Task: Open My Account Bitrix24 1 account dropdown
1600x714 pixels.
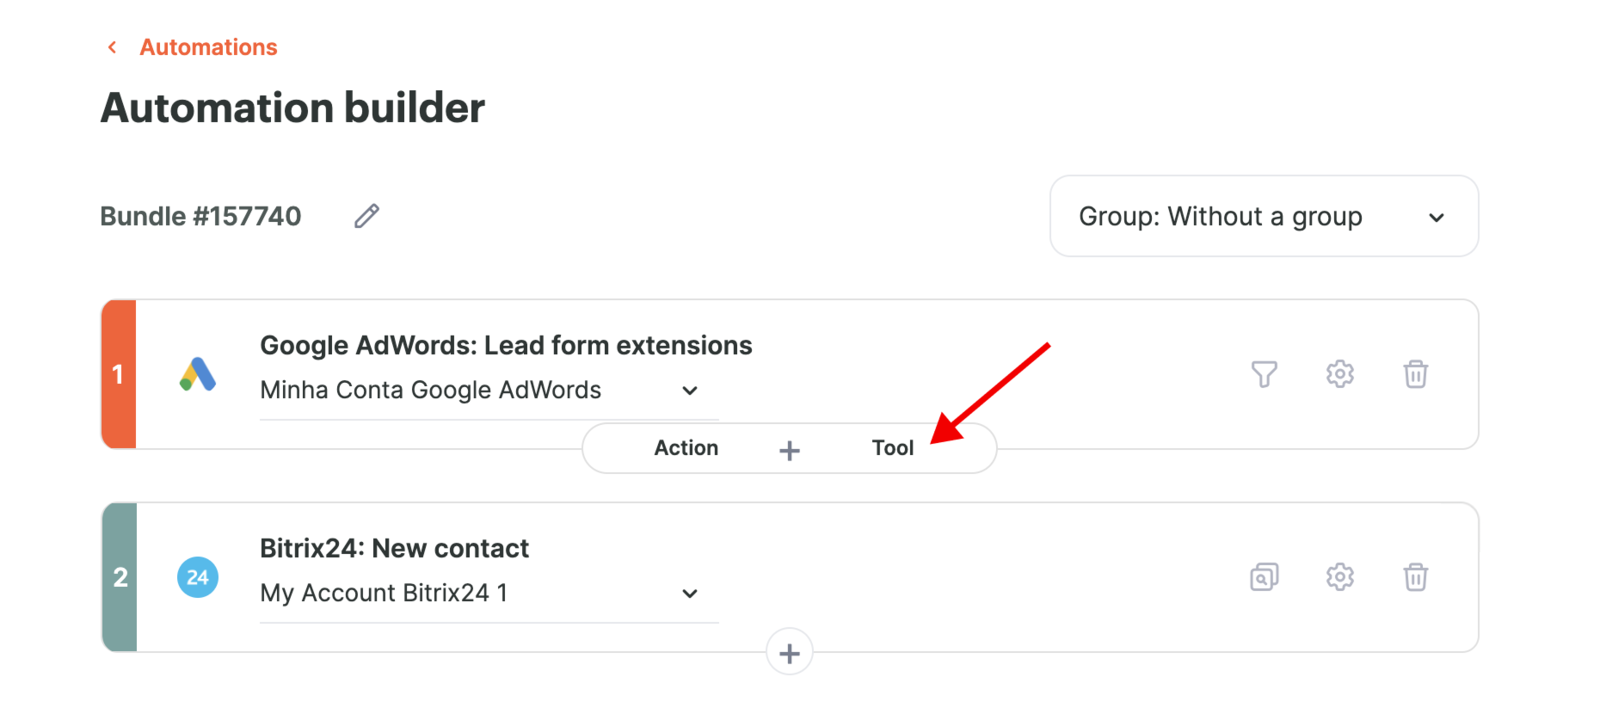Action: click(489, 593)
